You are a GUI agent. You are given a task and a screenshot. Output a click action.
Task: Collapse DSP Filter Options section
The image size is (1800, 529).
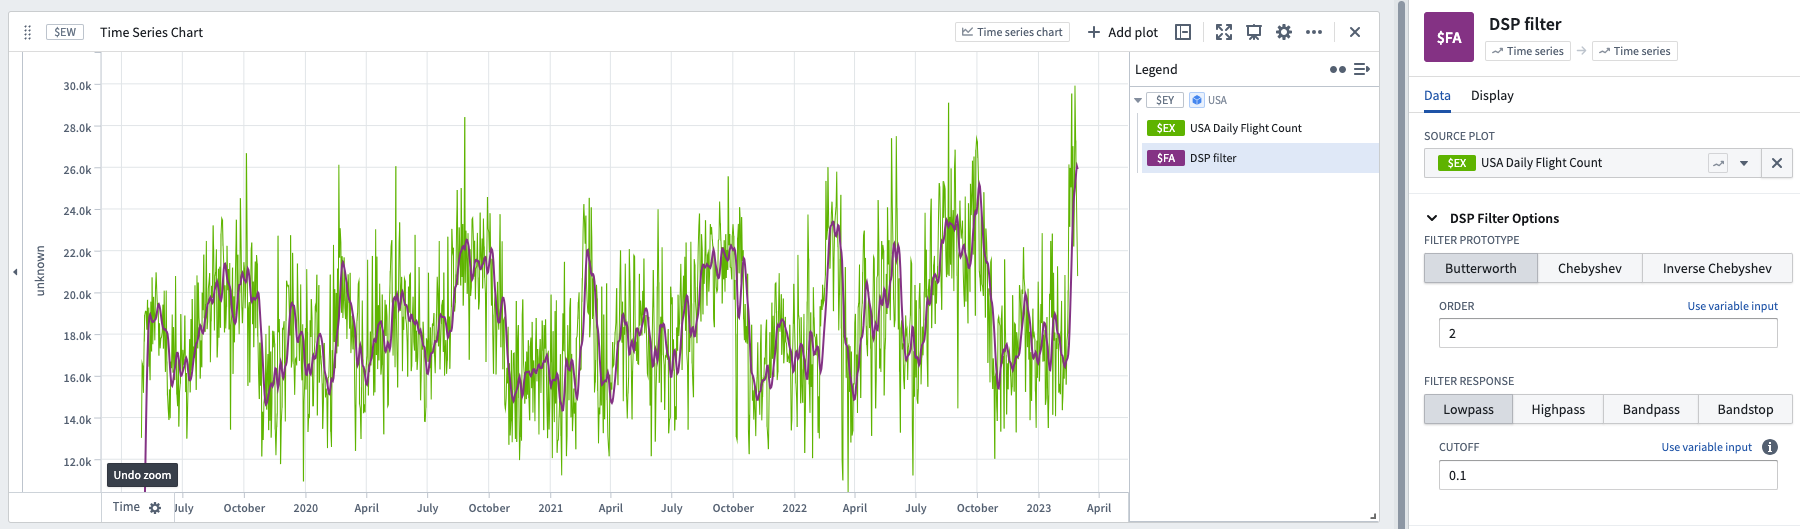pos(1432,218)
